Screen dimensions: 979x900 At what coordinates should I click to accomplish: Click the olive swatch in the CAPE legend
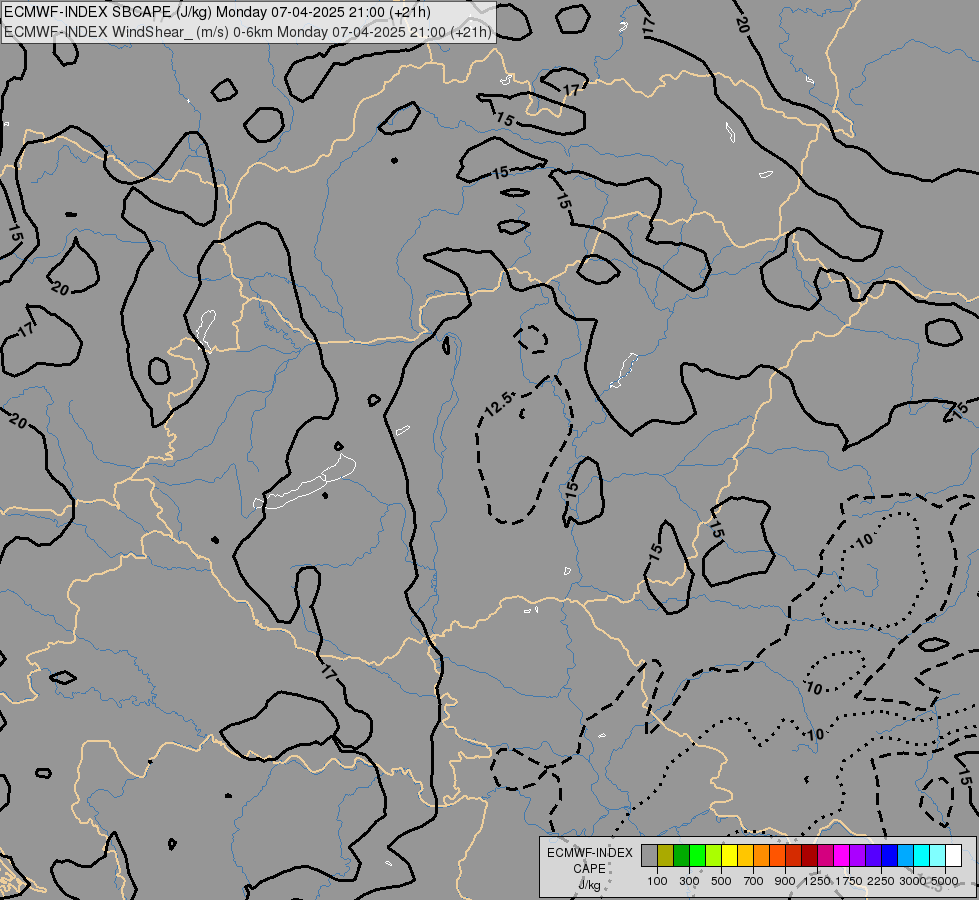point(666,855)
